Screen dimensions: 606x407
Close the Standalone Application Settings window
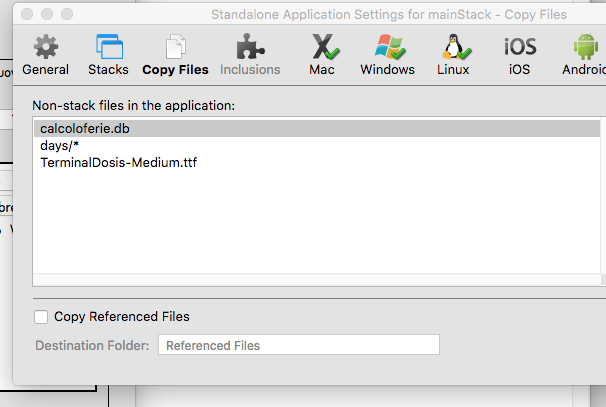tap(27, 15)
